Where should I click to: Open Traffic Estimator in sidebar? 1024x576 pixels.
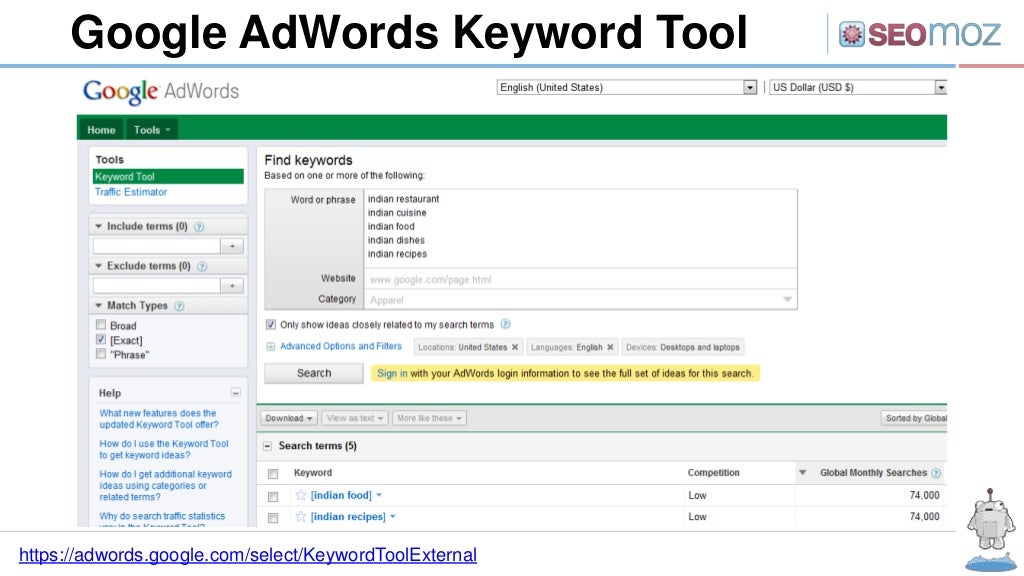point(131,192)
